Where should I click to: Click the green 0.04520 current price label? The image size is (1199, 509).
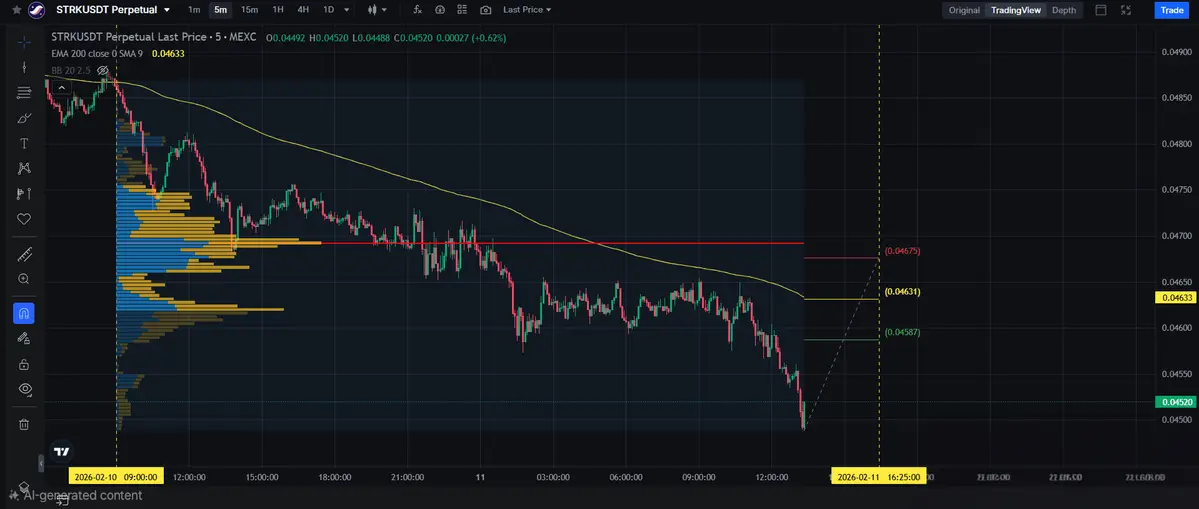(1175, 401)
